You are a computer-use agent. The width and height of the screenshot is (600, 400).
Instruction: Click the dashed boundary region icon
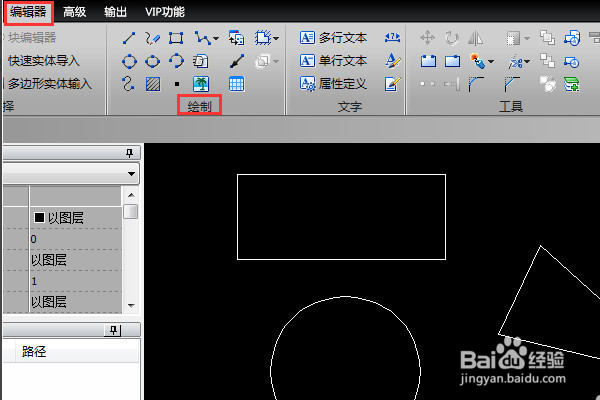263,38
